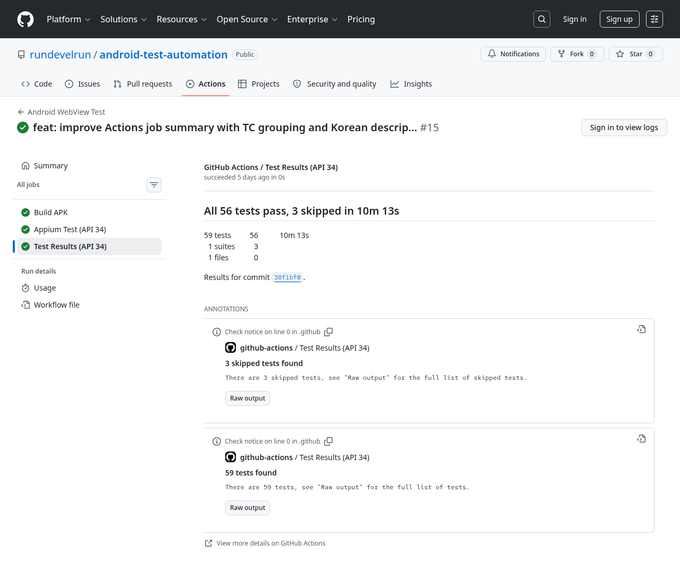Fork the repository with Fork button
The image size is (680, 578).
click(x=577, y=54)
